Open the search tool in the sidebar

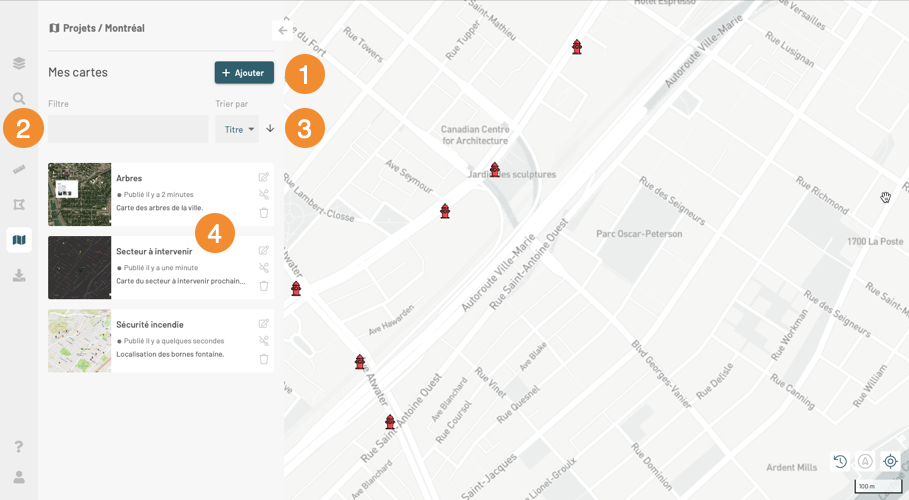point(19,99)
